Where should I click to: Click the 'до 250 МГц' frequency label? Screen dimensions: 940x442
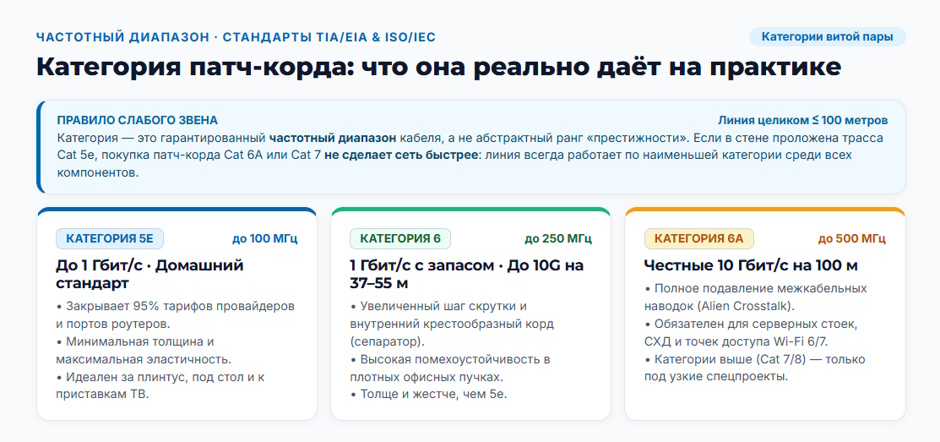pos(558,239)
